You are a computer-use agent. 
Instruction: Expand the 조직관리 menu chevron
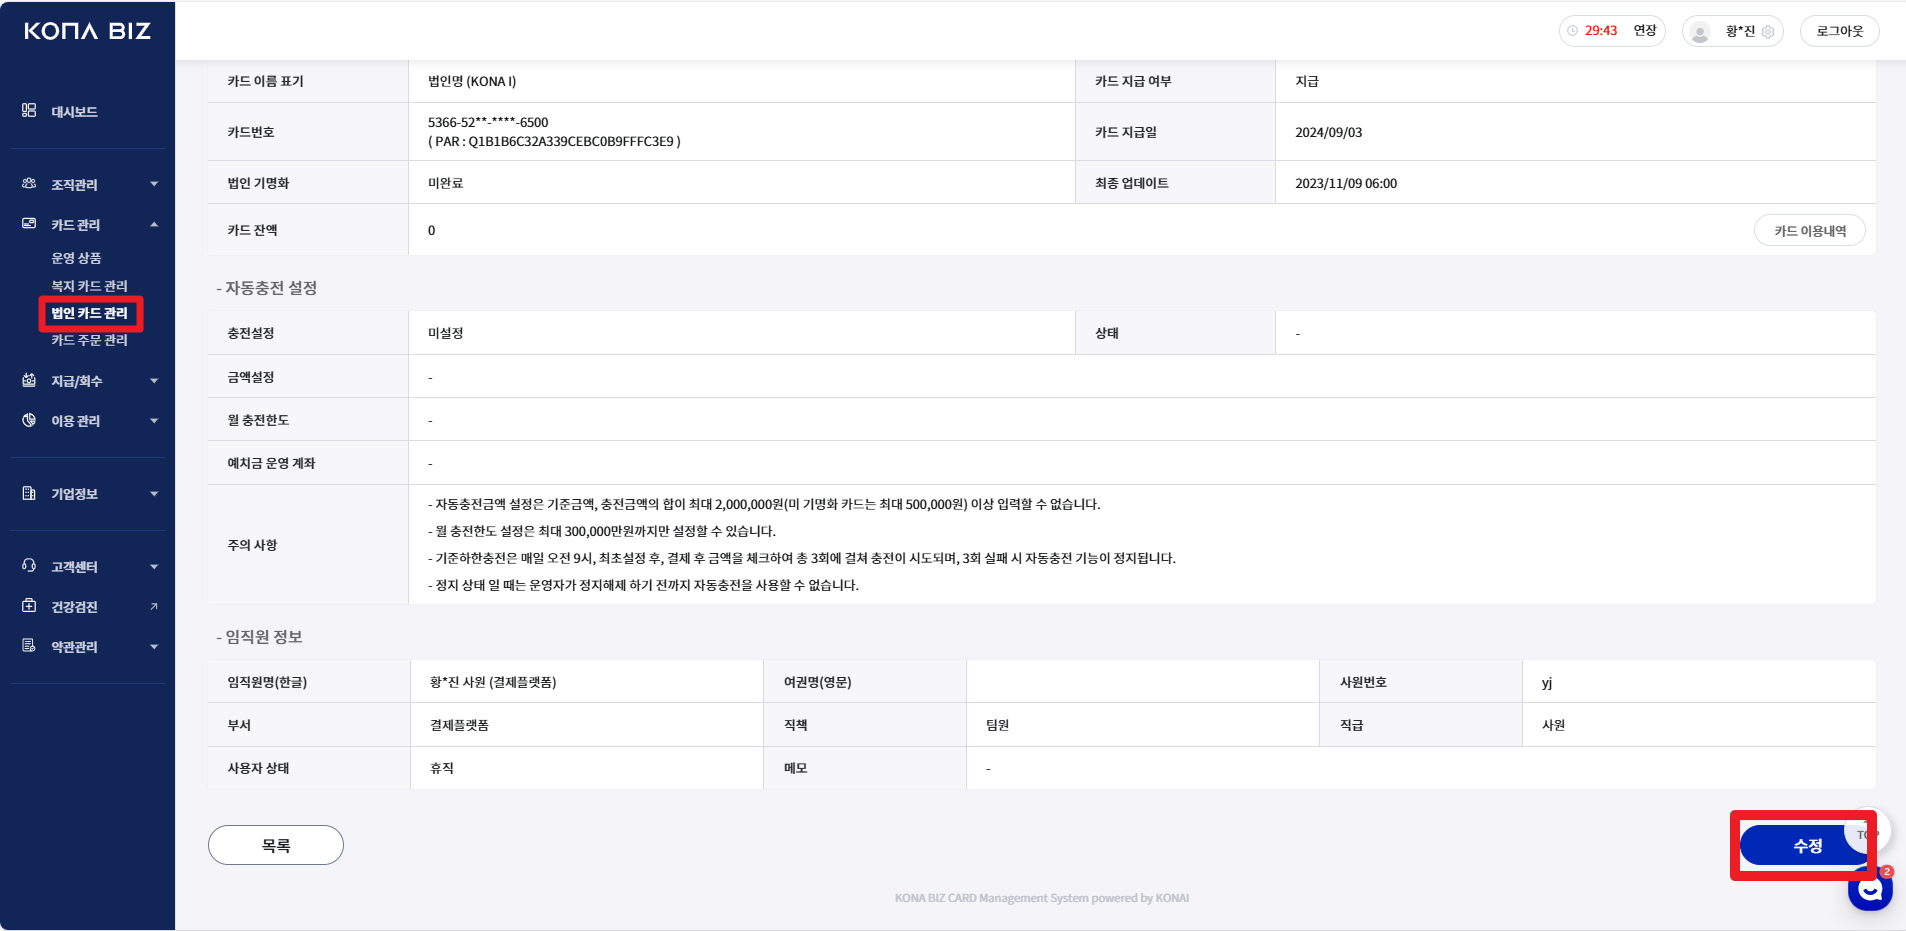tap(154, 184)
